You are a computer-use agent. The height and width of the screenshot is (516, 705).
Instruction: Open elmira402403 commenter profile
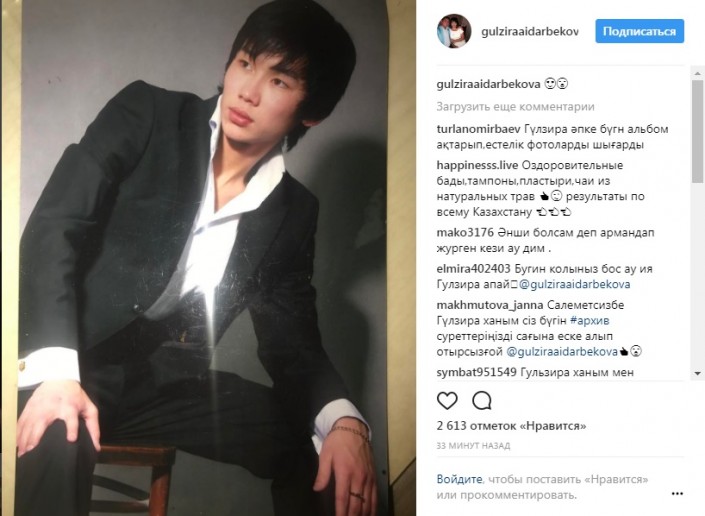click(x=473, y=269)
